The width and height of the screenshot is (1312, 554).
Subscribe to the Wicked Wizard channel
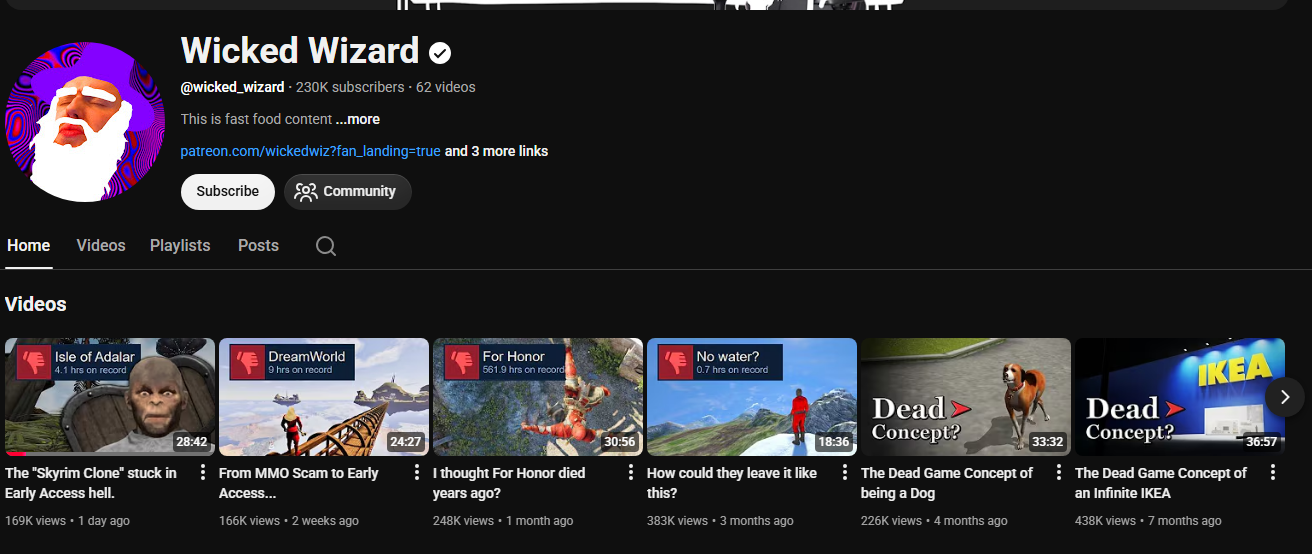click(228, 191)
